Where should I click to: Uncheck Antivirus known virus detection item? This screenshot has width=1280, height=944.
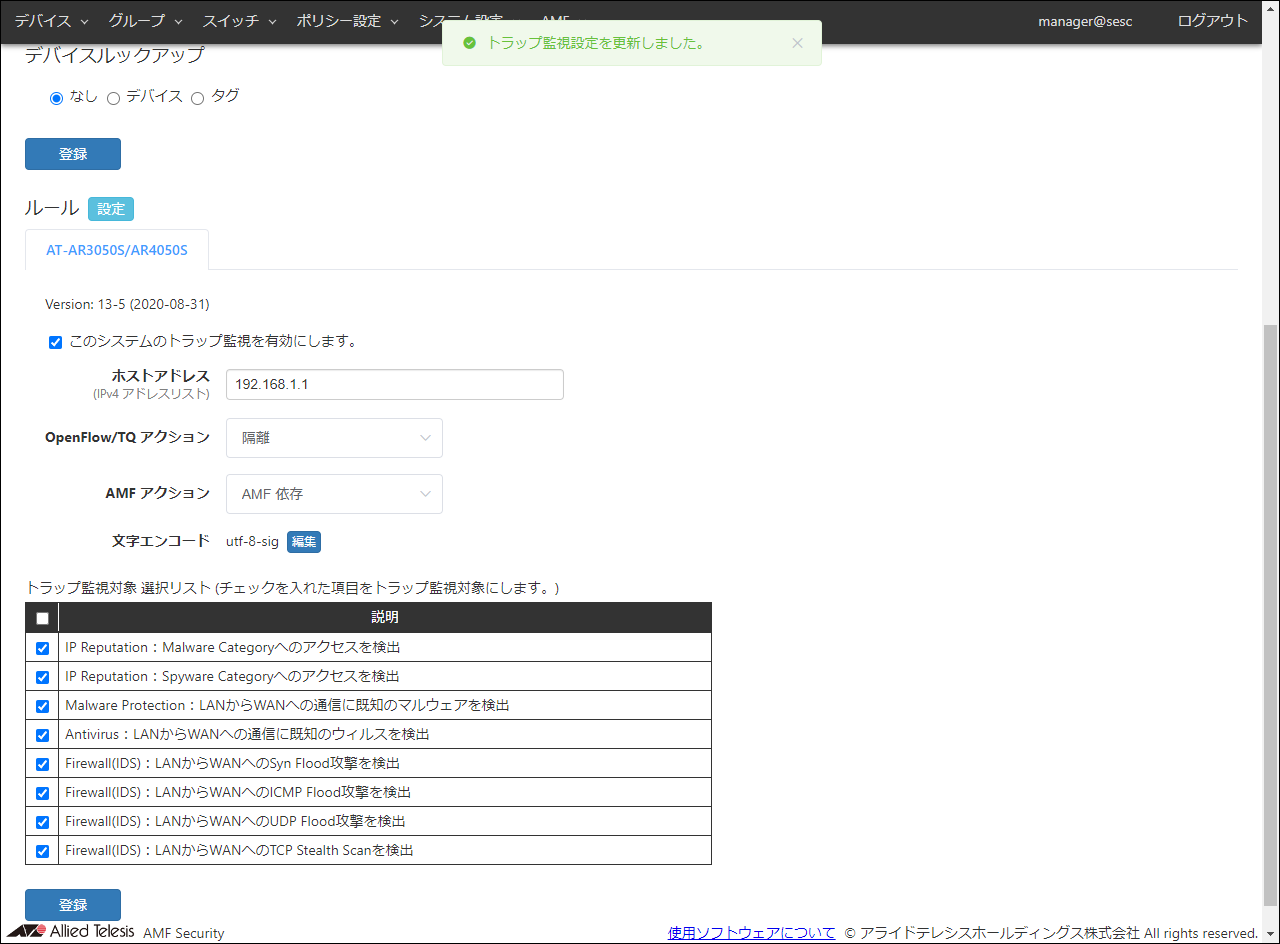(x=42, y=735)
